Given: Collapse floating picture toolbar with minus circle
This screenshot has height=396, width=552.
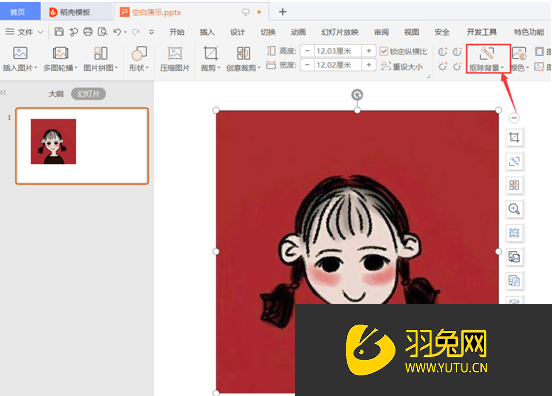Looking at the screenshot, I should click(x=514, y=118).
